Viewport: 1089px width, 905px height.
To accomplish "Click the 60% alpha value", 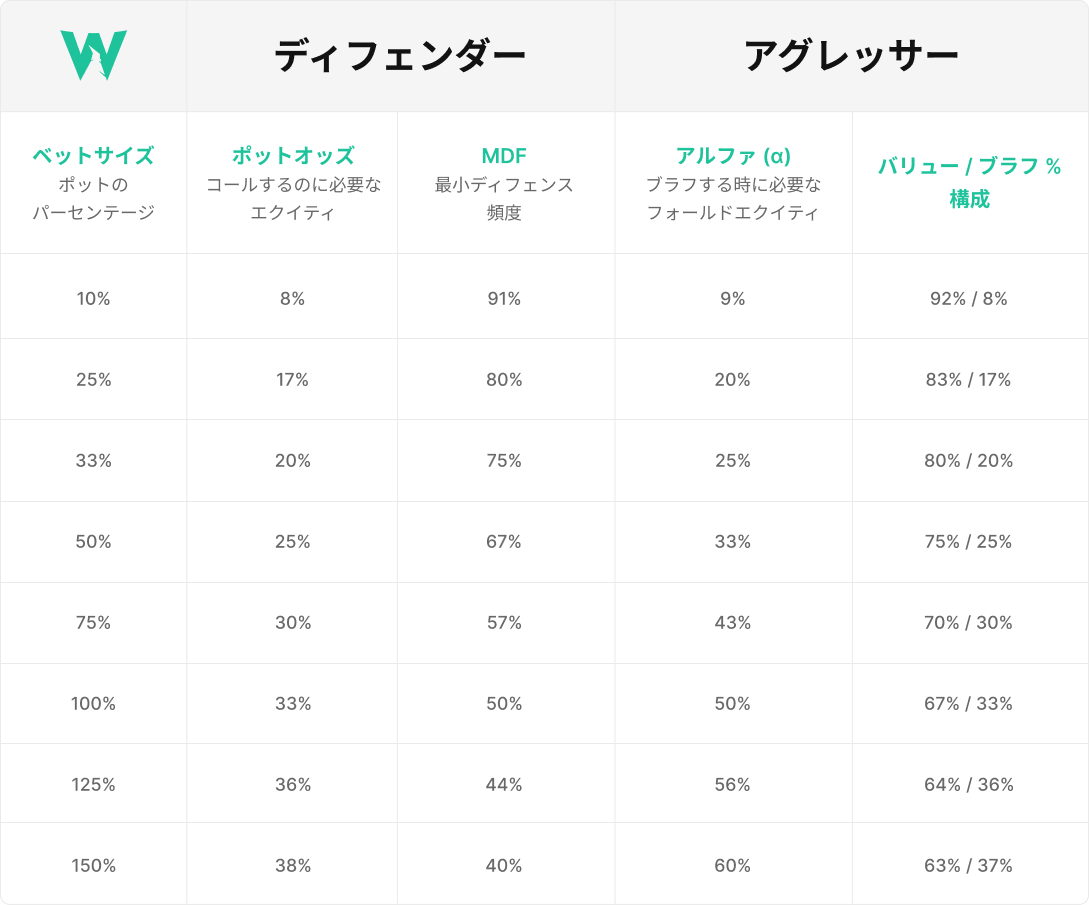I will (733, 865).
